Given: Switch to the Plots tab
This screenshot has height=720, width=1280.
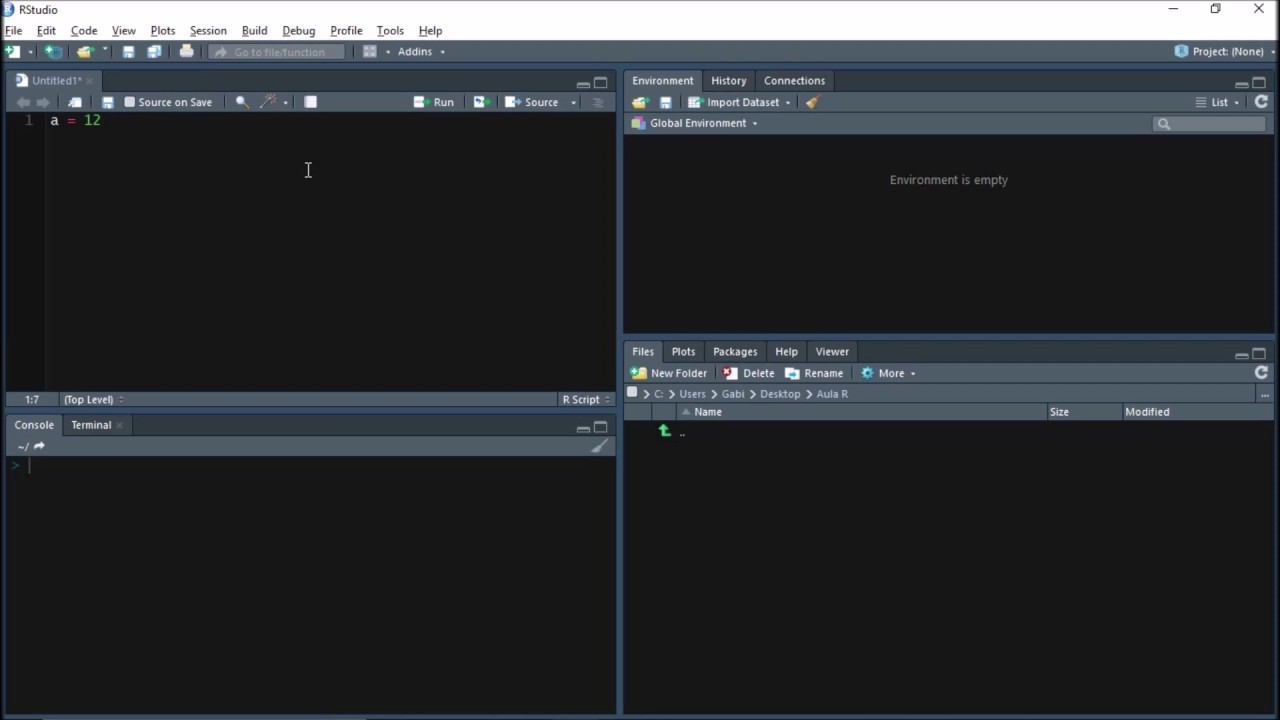Looking at the screenshot, I should click(684, 352).
